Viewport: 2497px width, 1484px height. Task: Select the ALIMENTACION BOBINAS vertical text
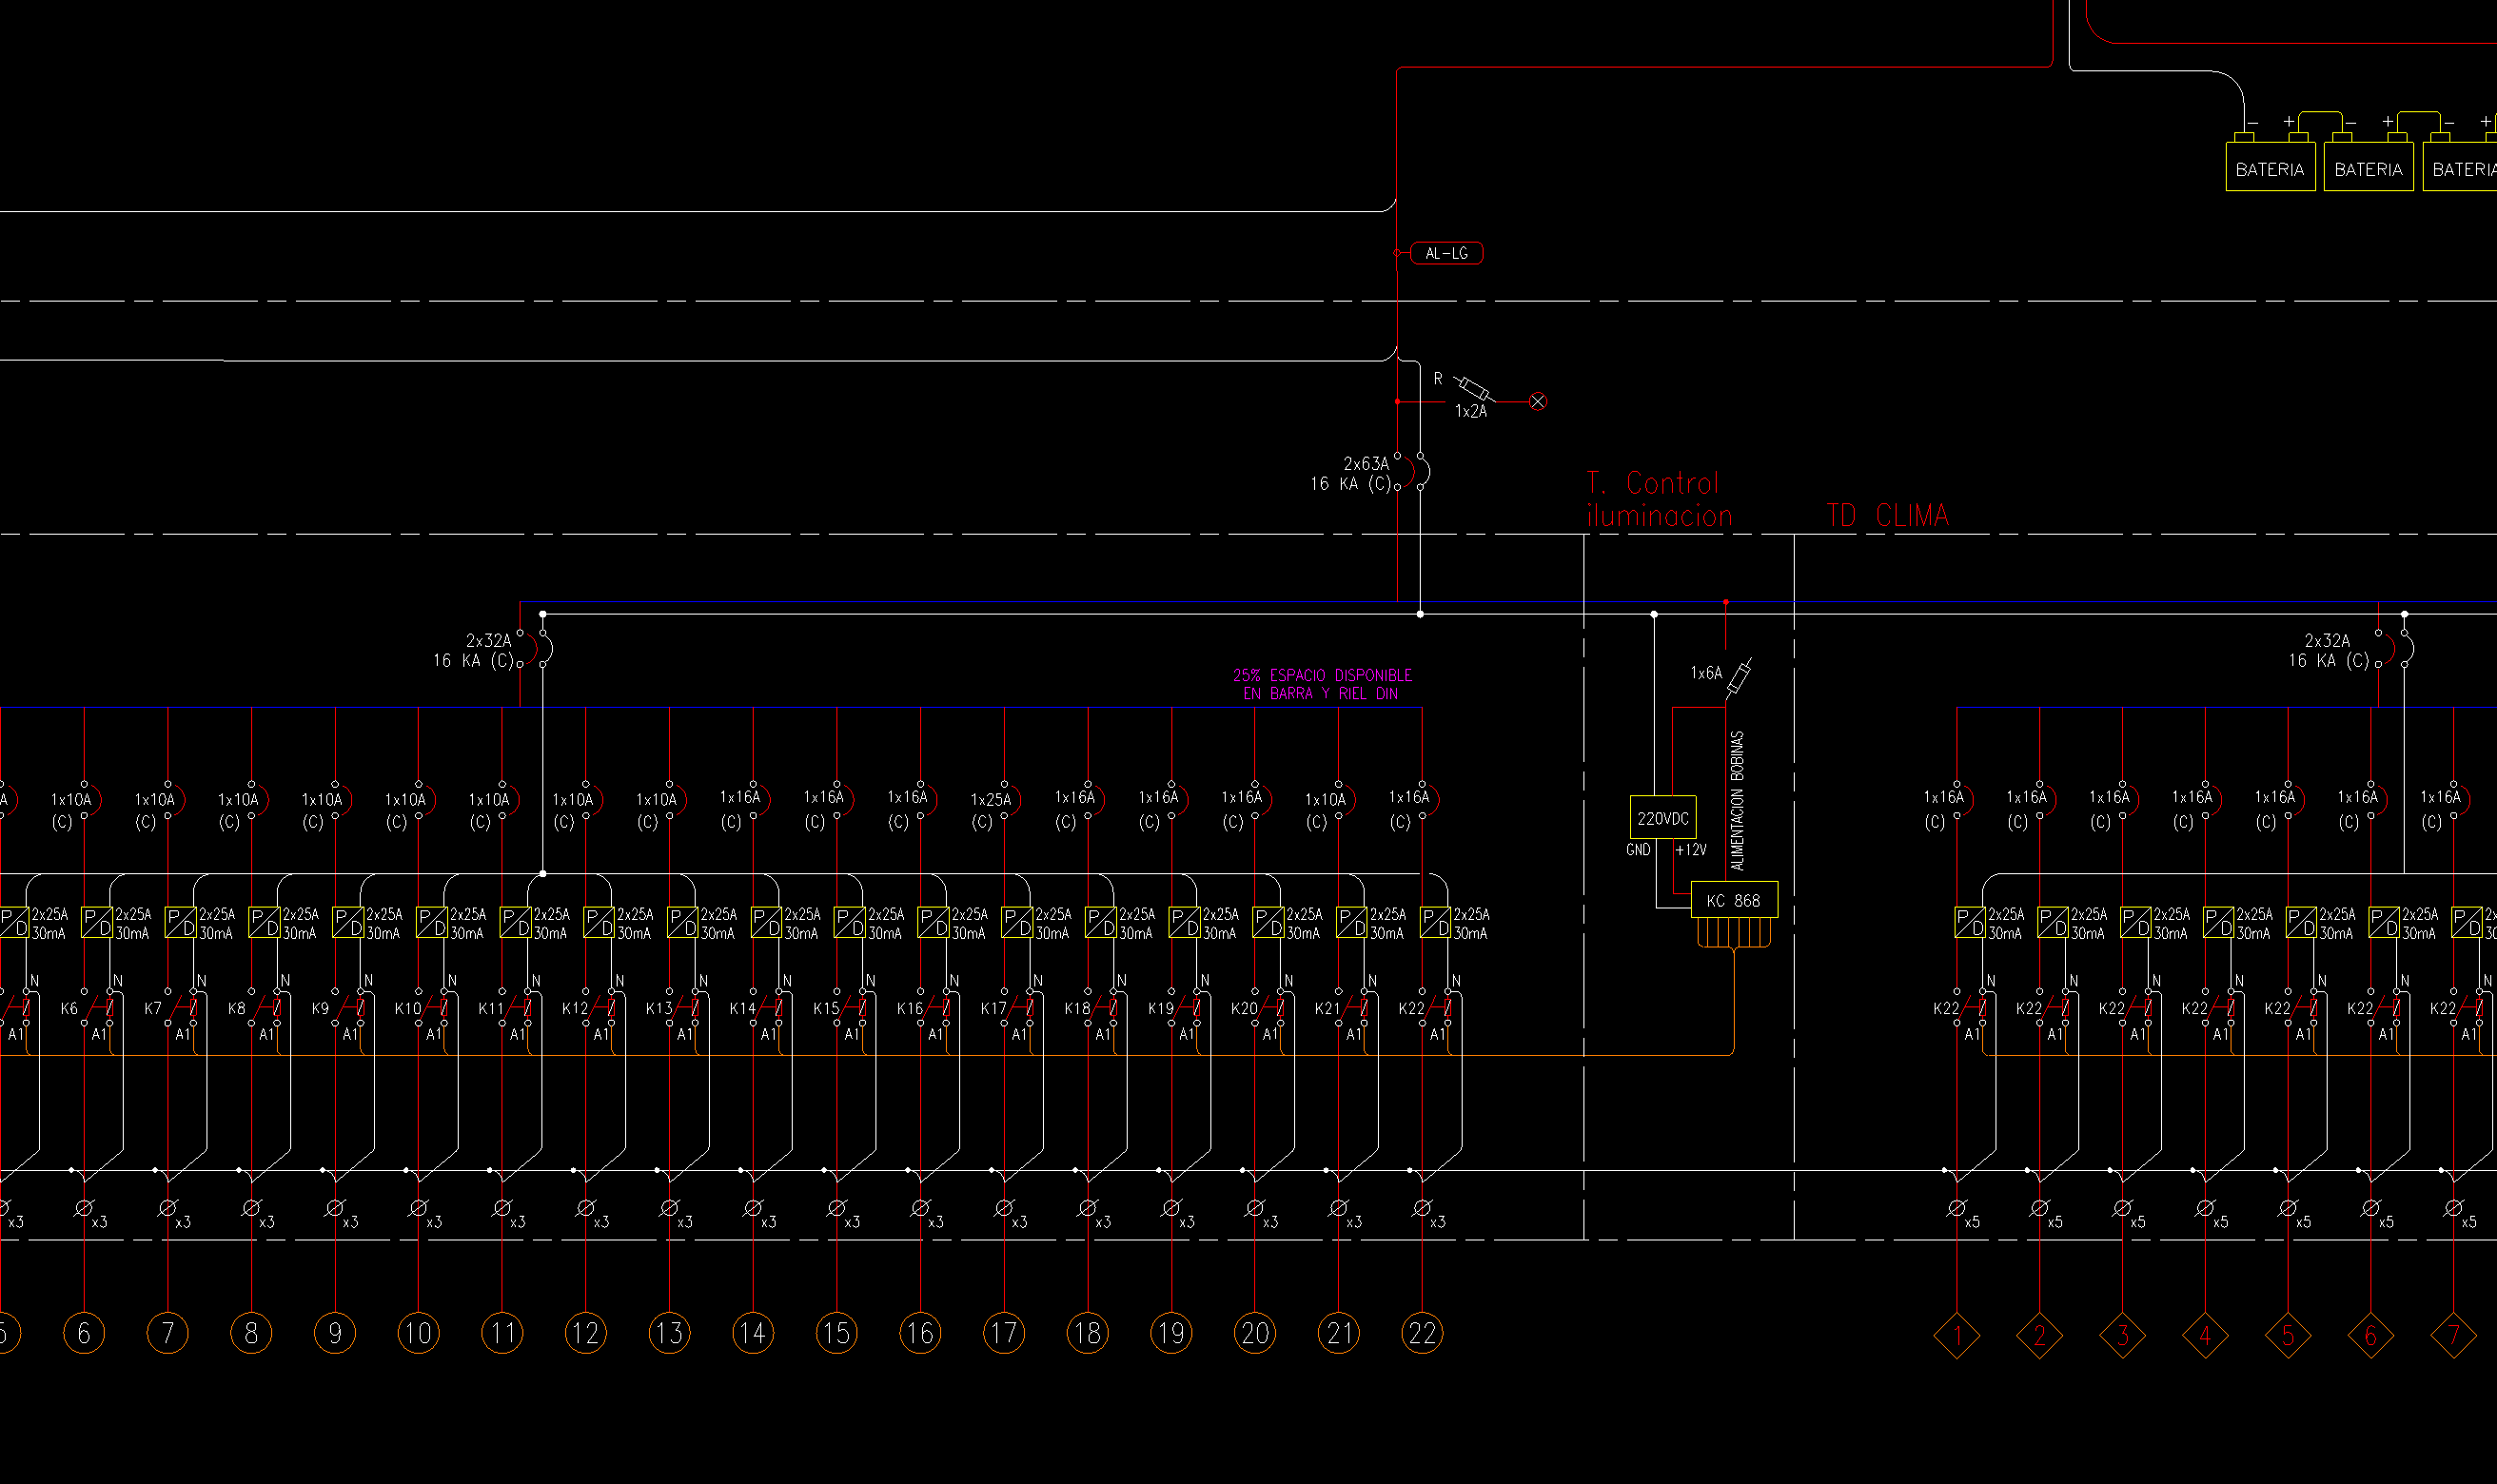pyautogui.click(x=1737, y=800)
